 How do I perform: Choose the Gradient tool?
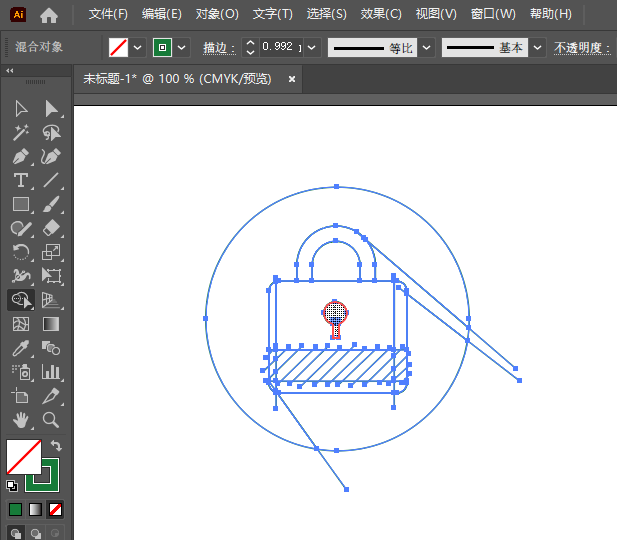[x=51, y=324]
